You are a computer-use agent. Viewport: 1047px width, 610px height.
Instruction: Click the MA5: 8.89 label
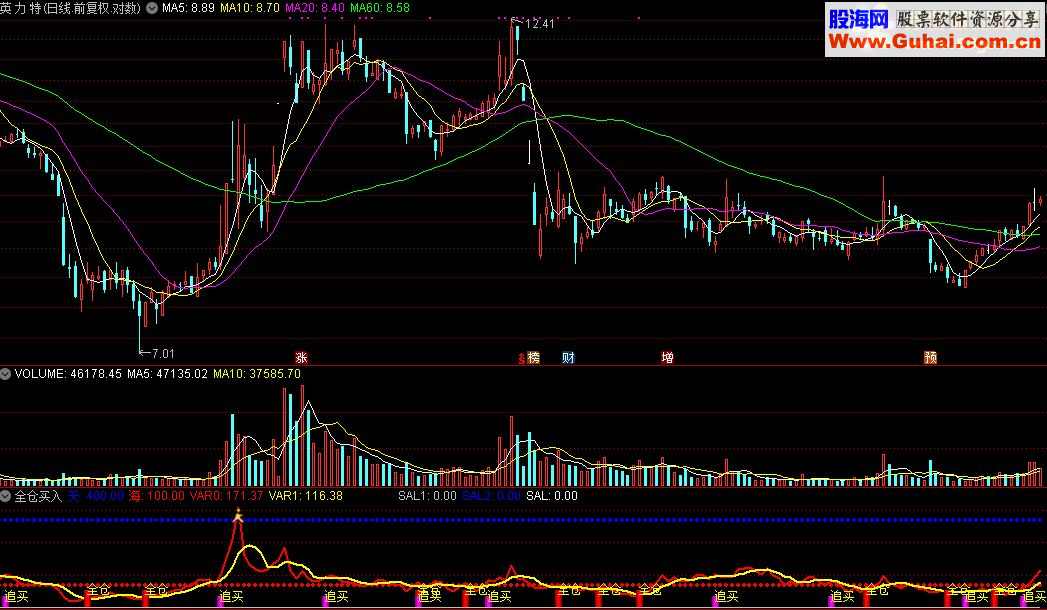coord(188,8)
